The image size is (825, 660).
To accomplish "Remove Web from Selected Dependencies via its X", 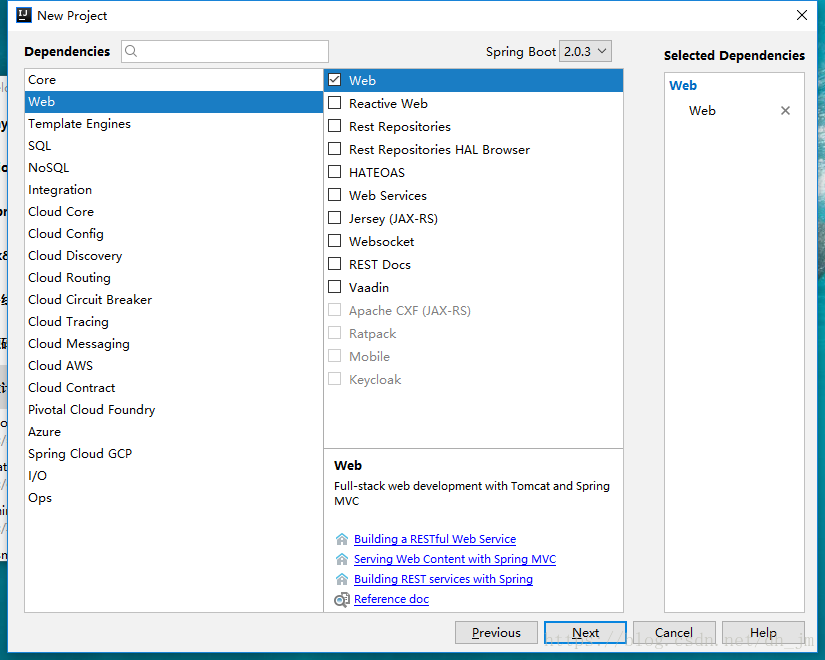I will point(785,111).
